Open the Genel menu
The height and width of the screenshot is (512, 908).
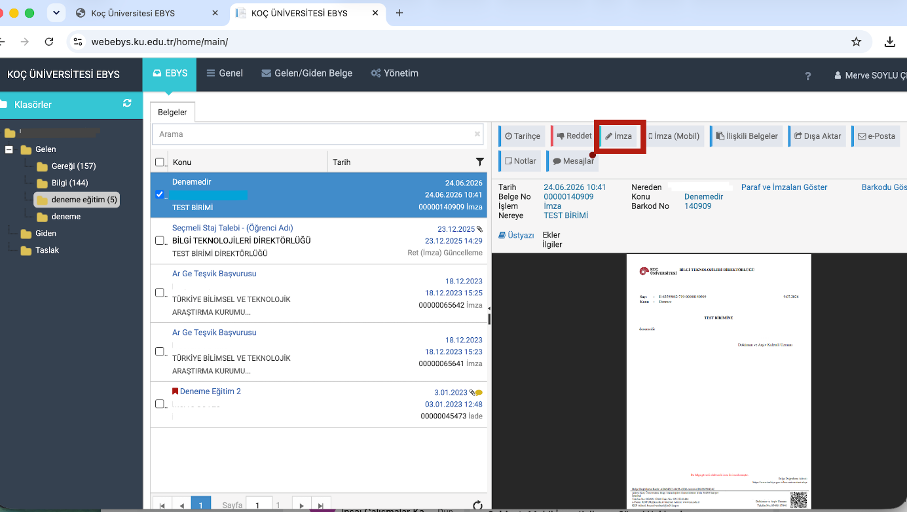coord(225,74)
